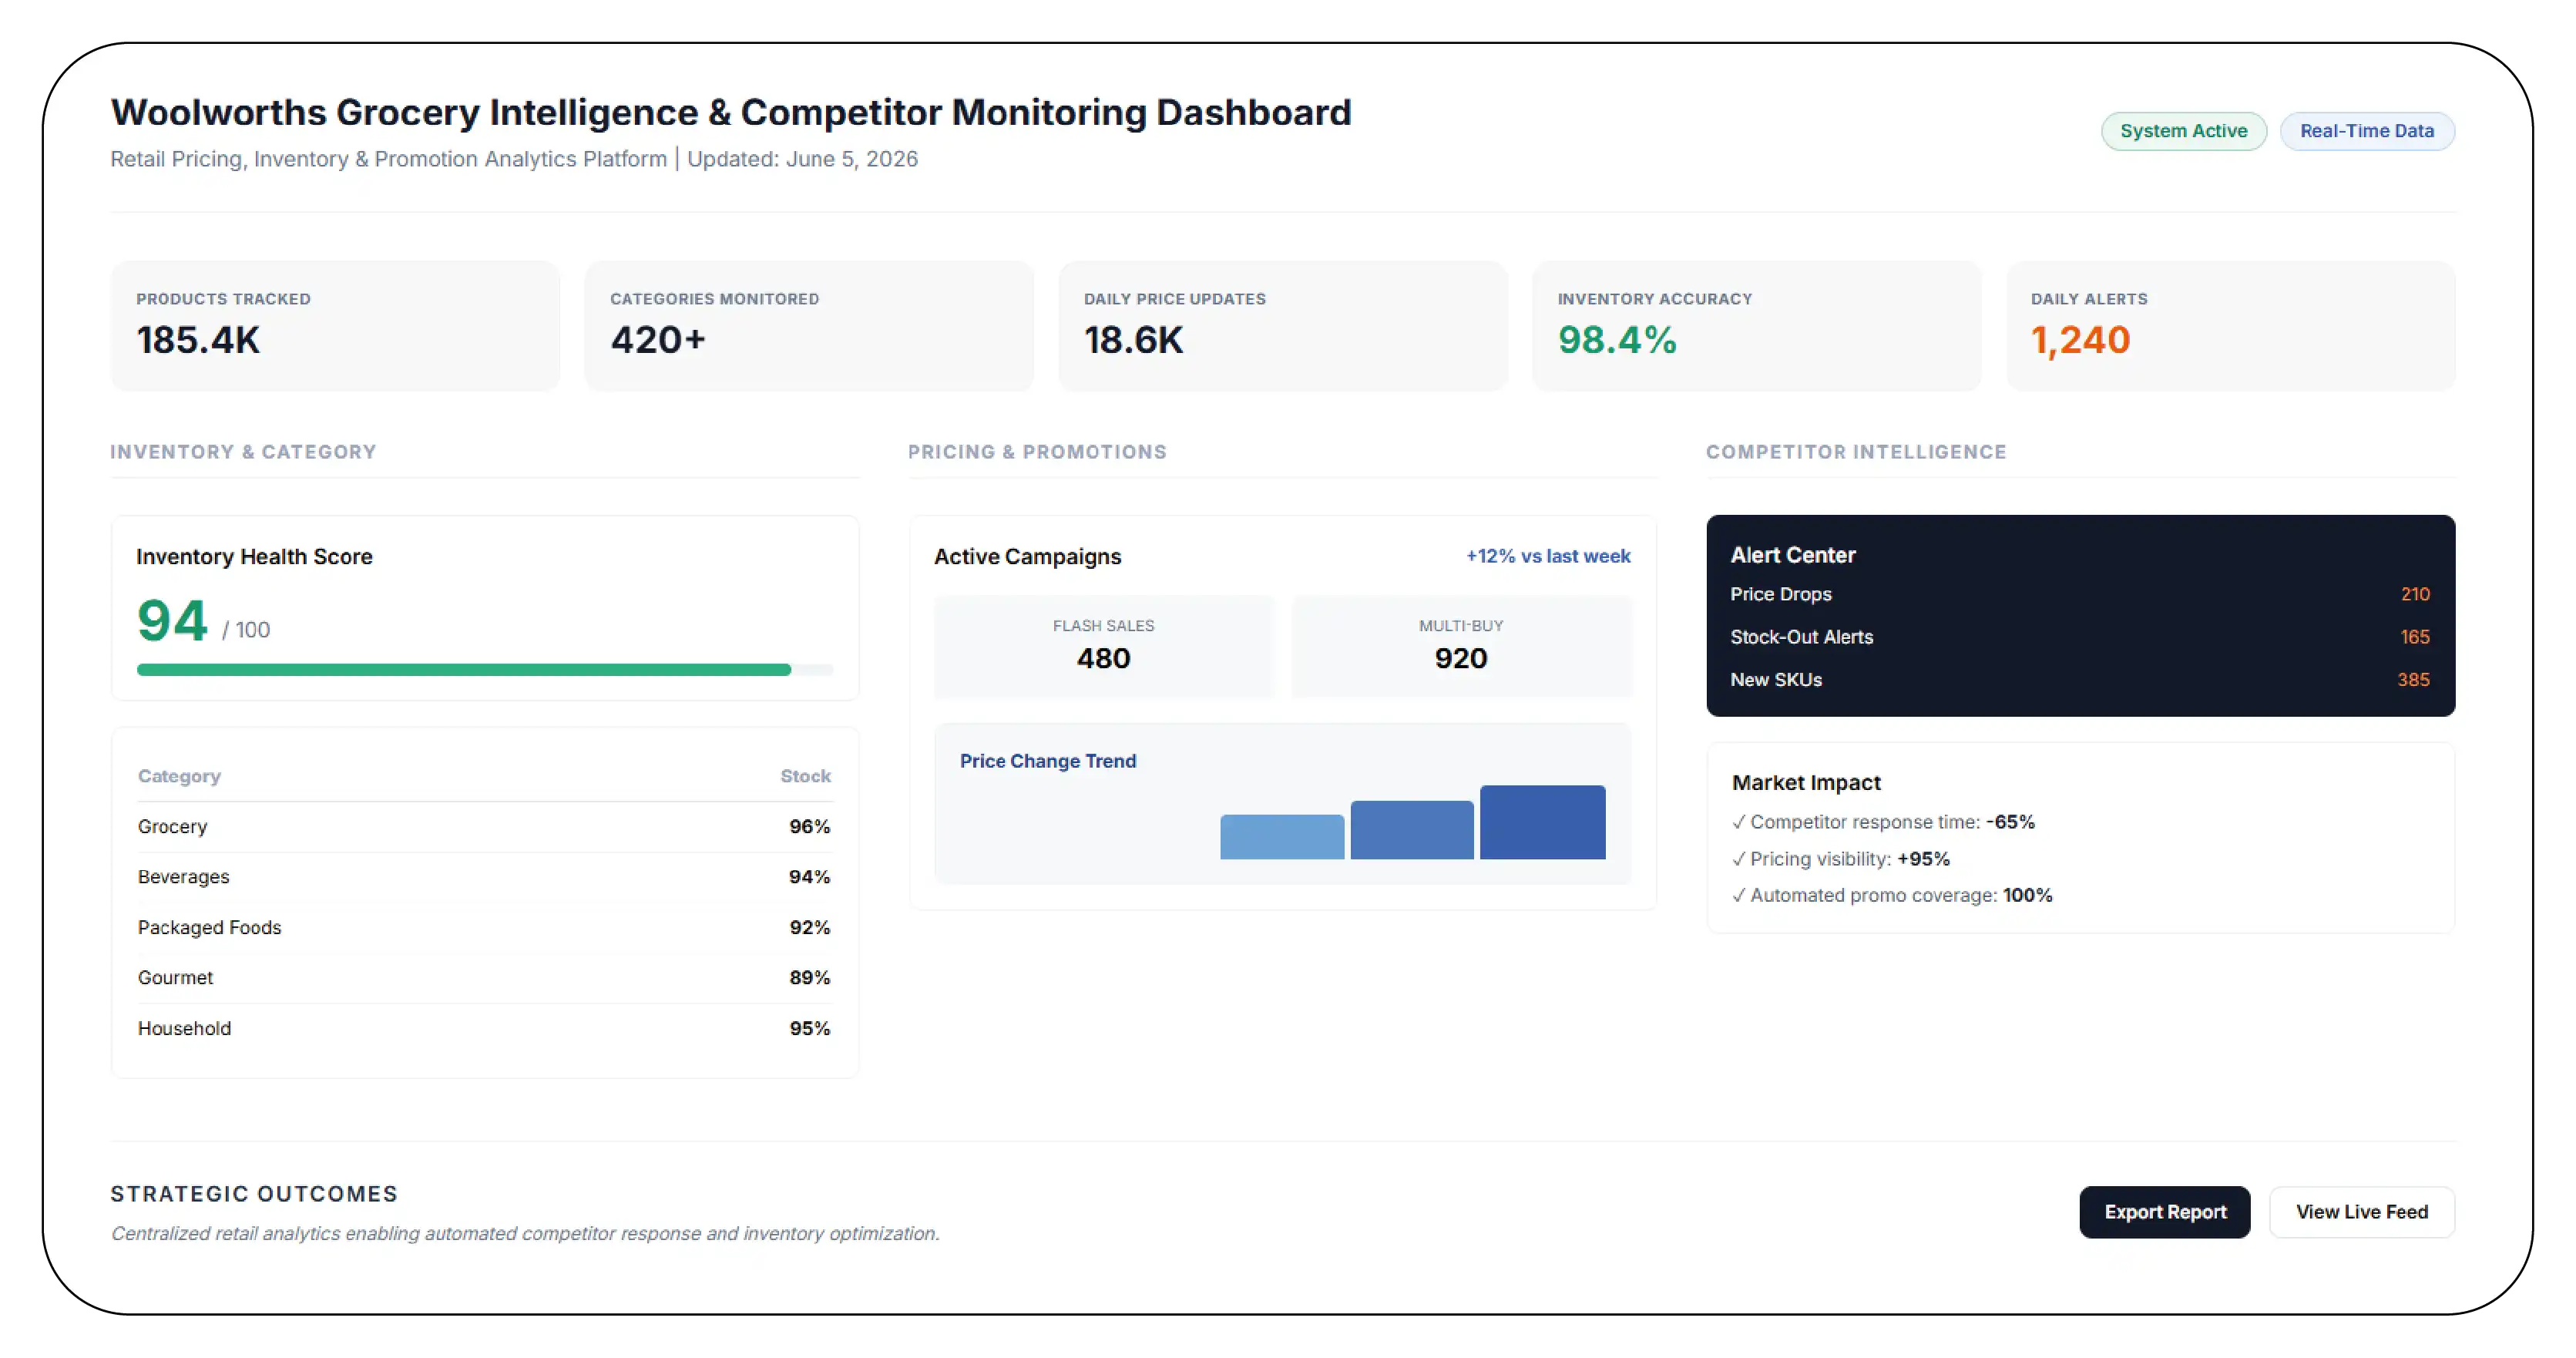Select the Automated promo coverage 100% line
2576x1358 pixels.
[1892, 896]
